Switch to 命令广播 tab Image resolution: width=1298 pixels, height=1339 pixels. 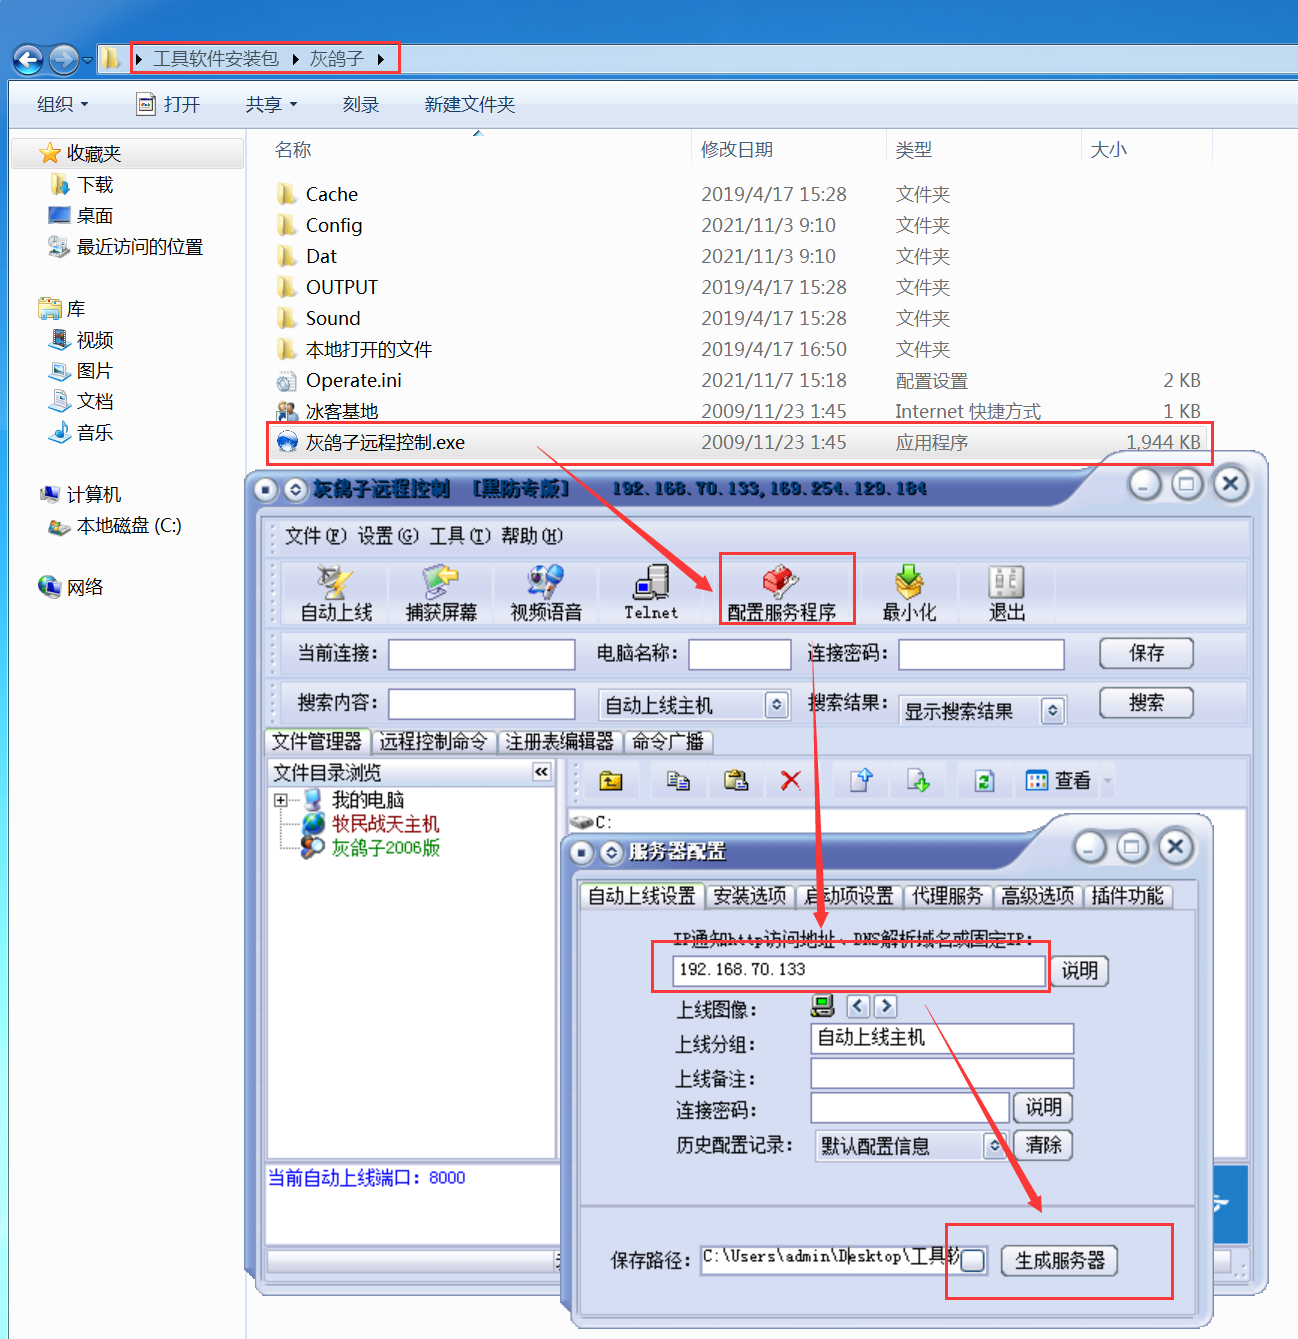(x=668, y=742)
